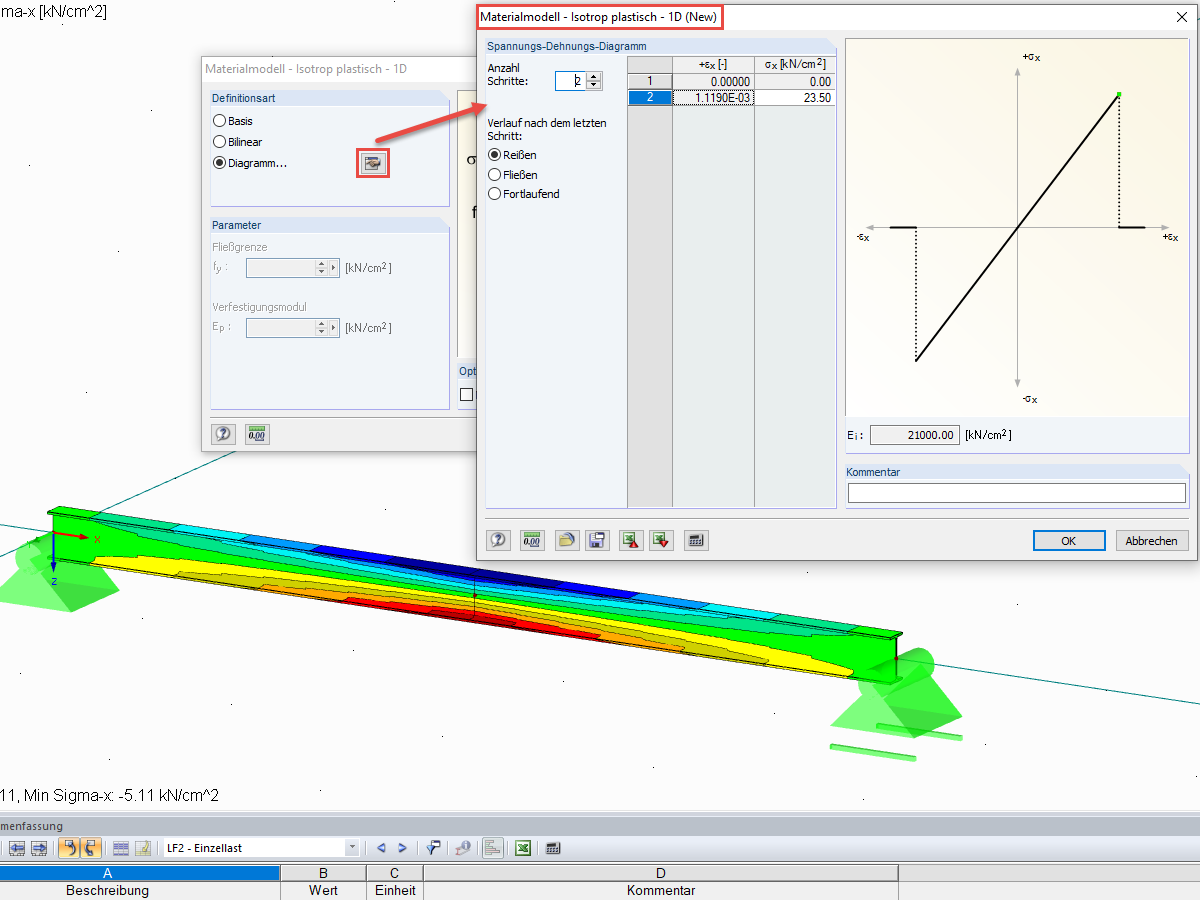Click column B Wert header in the bottom table
Screen dimensions: 1200x900
coord(323,881)
